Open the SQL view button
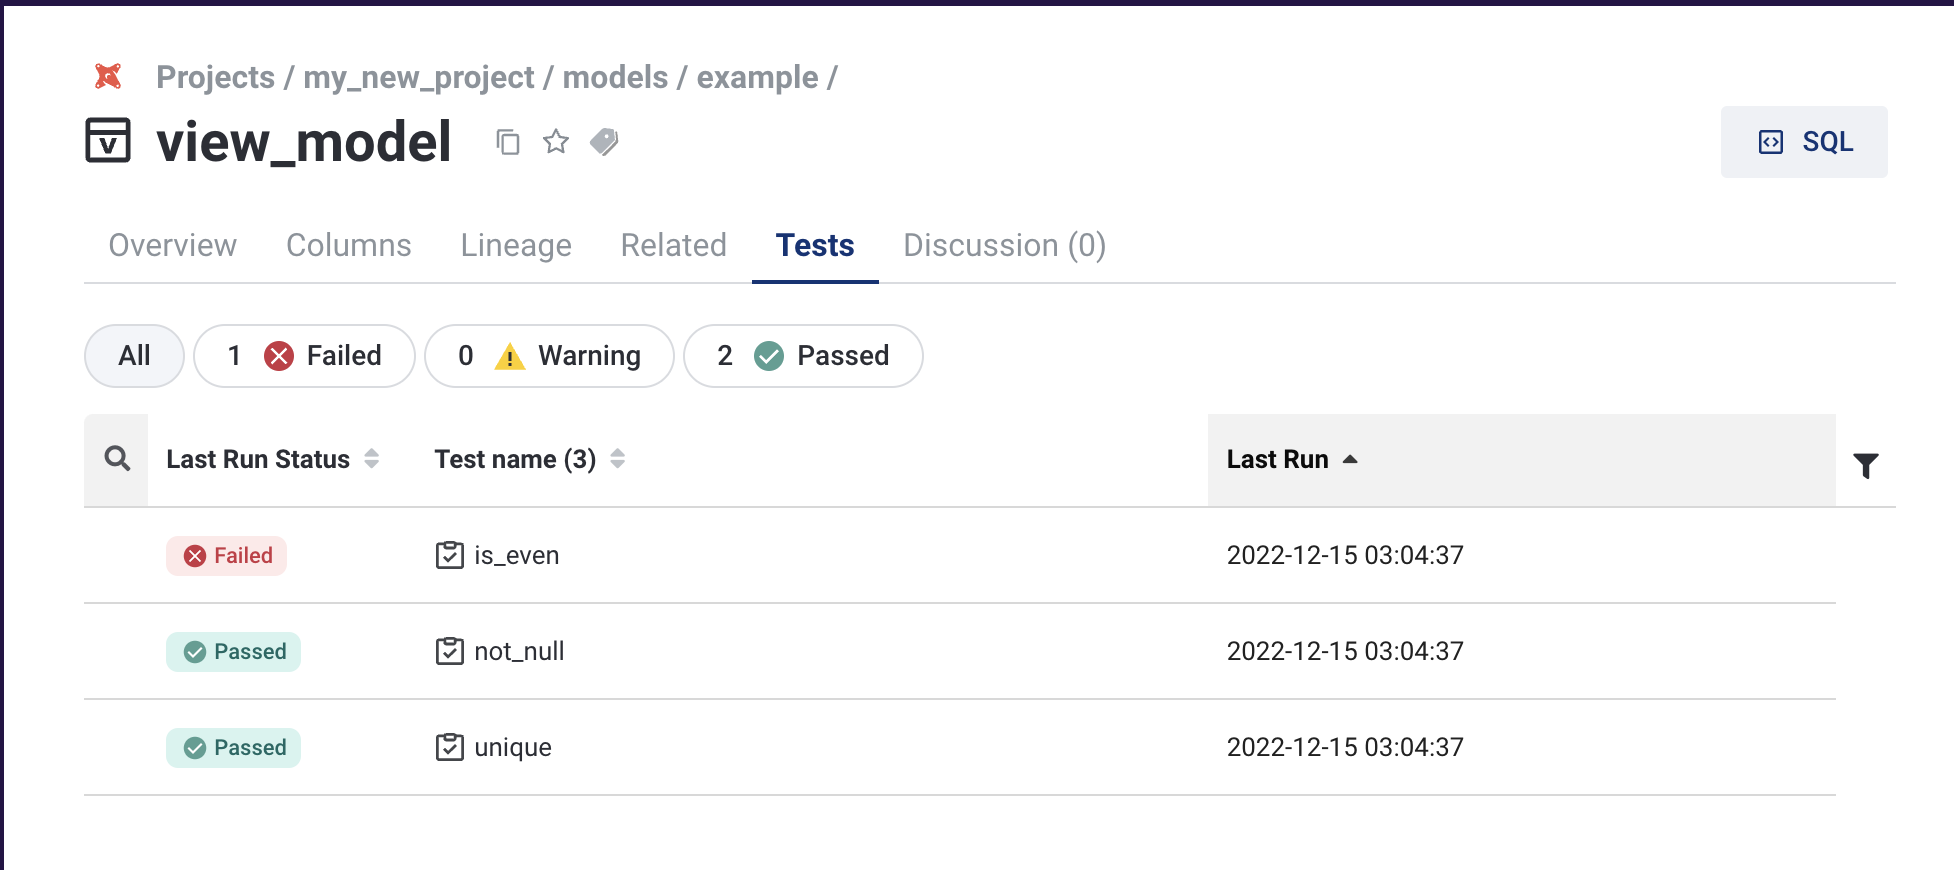This screenshot has width=1954, height=870. click(1804, 142)
